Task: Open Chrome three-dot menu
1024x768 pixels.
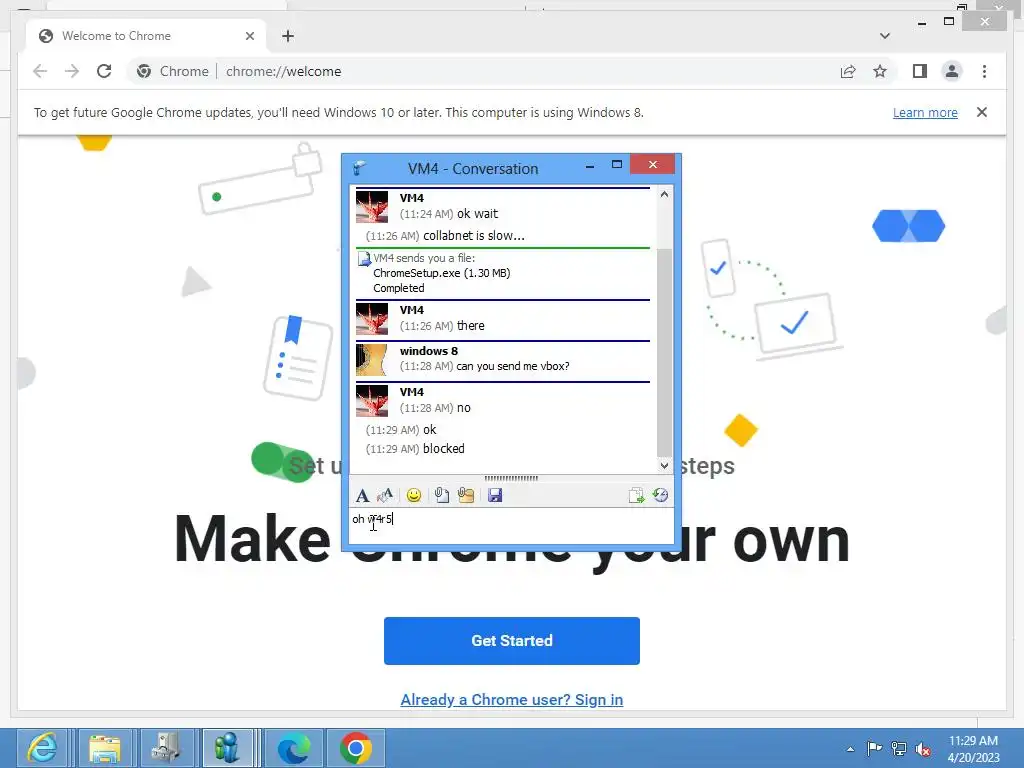Action: pyautogui.click(x=984, y=71)
